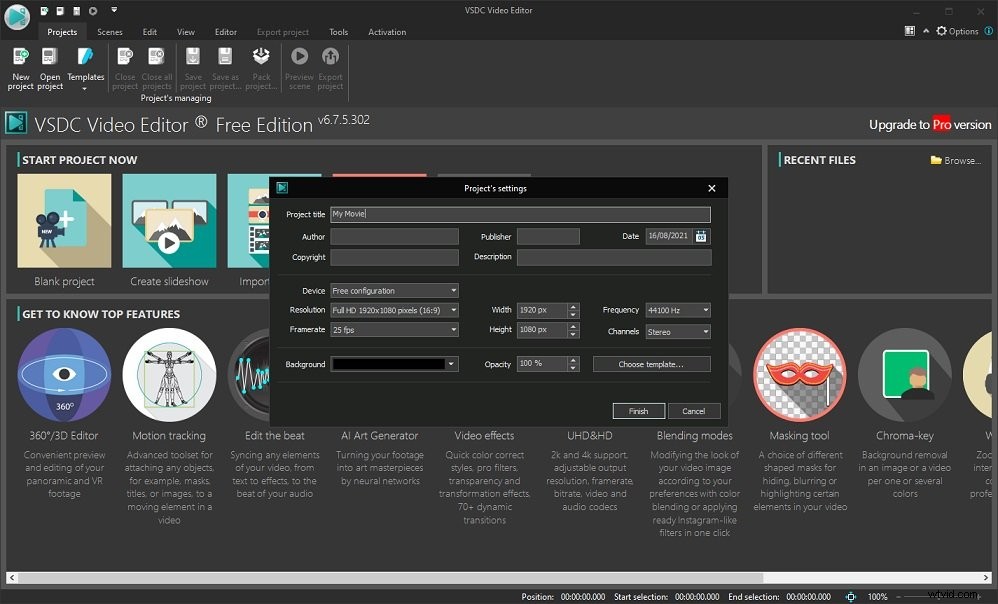Click the Upgrade to Pro version link
998x604 pixels.
[x=929, y=125]
